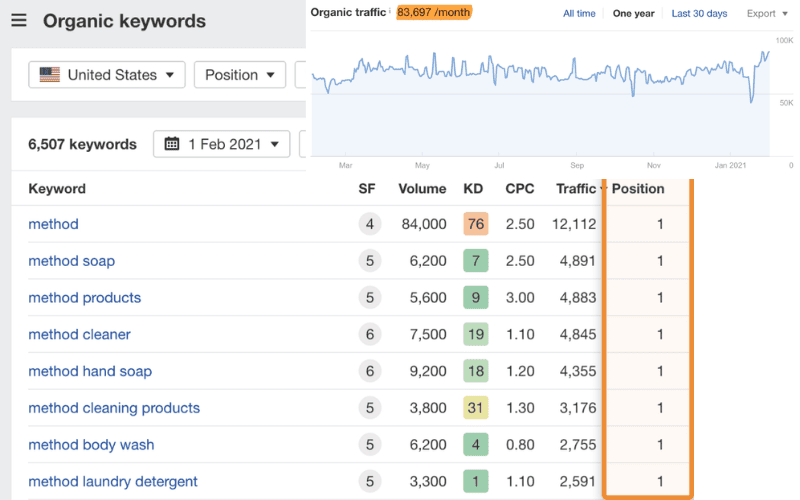Click SF badge 5 for 'method products'

[370, 297]
